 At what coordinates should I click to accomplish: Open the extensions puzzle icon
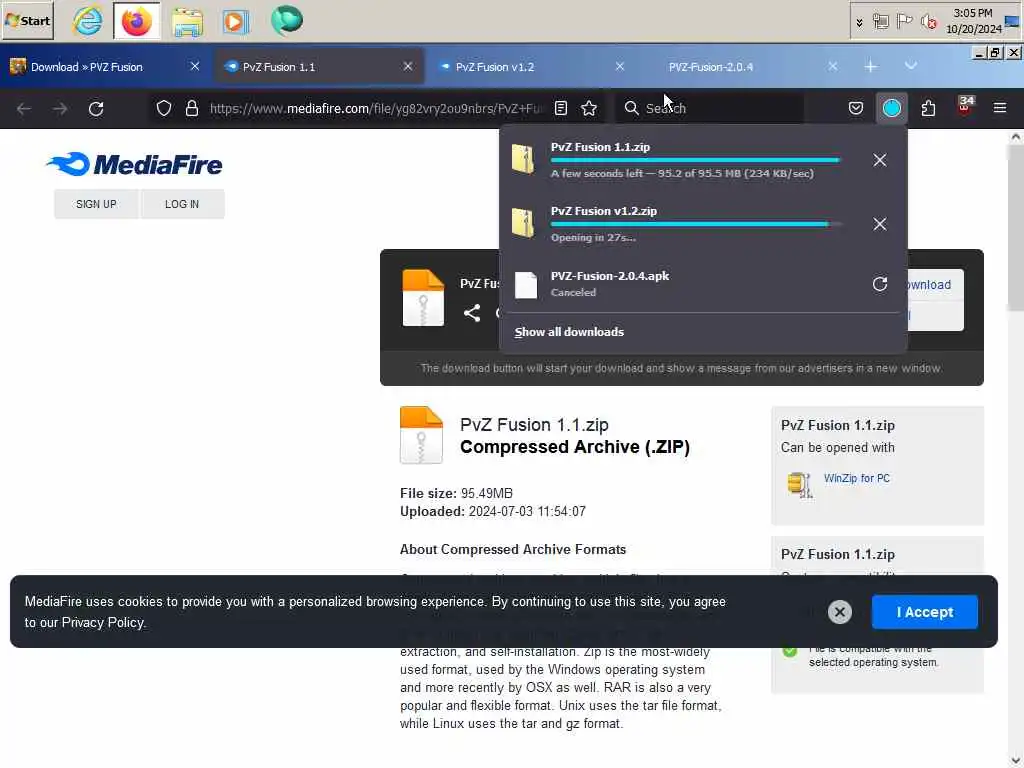click(x=928, y=108)
